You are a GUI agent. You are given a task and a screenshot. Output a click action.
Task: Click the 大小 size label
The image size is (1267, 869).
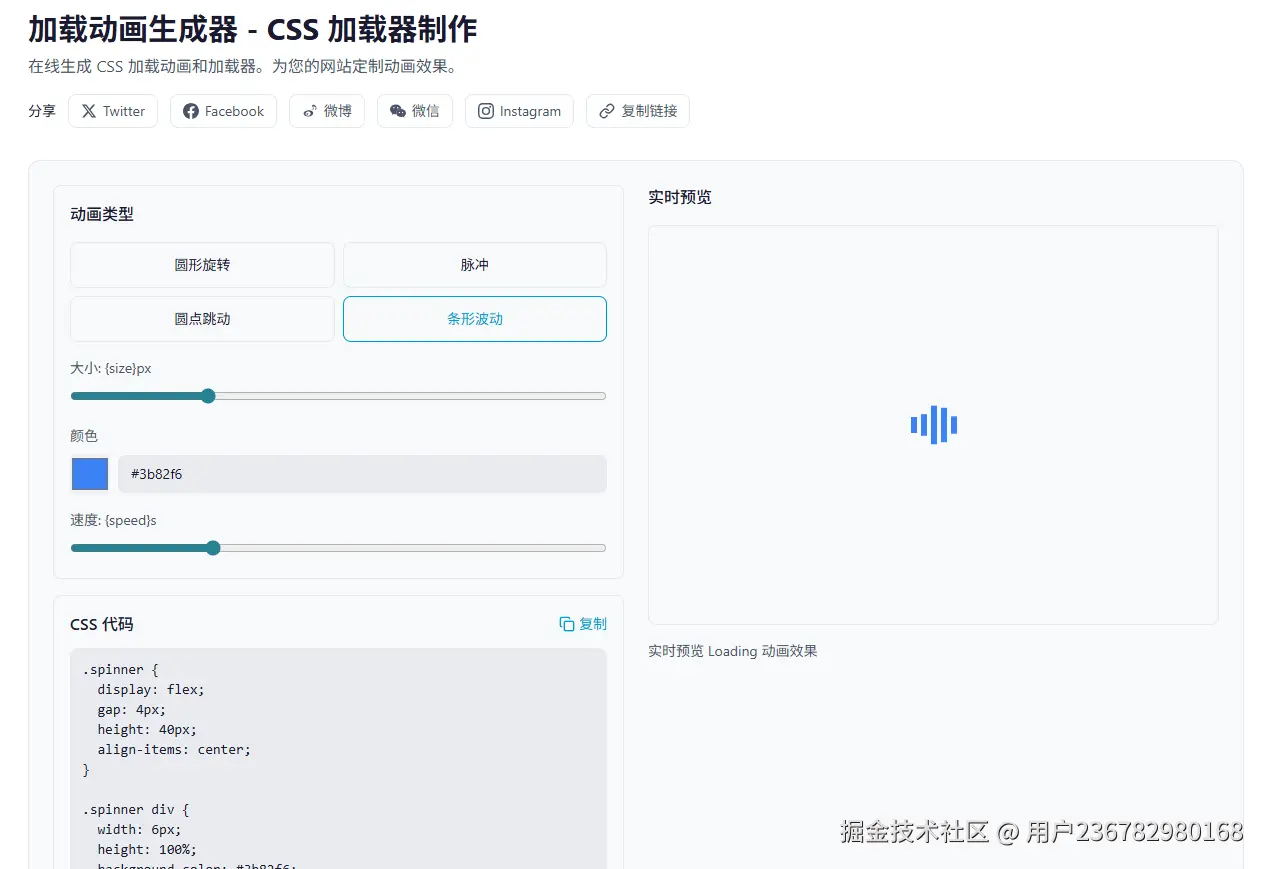coord(111,368)
